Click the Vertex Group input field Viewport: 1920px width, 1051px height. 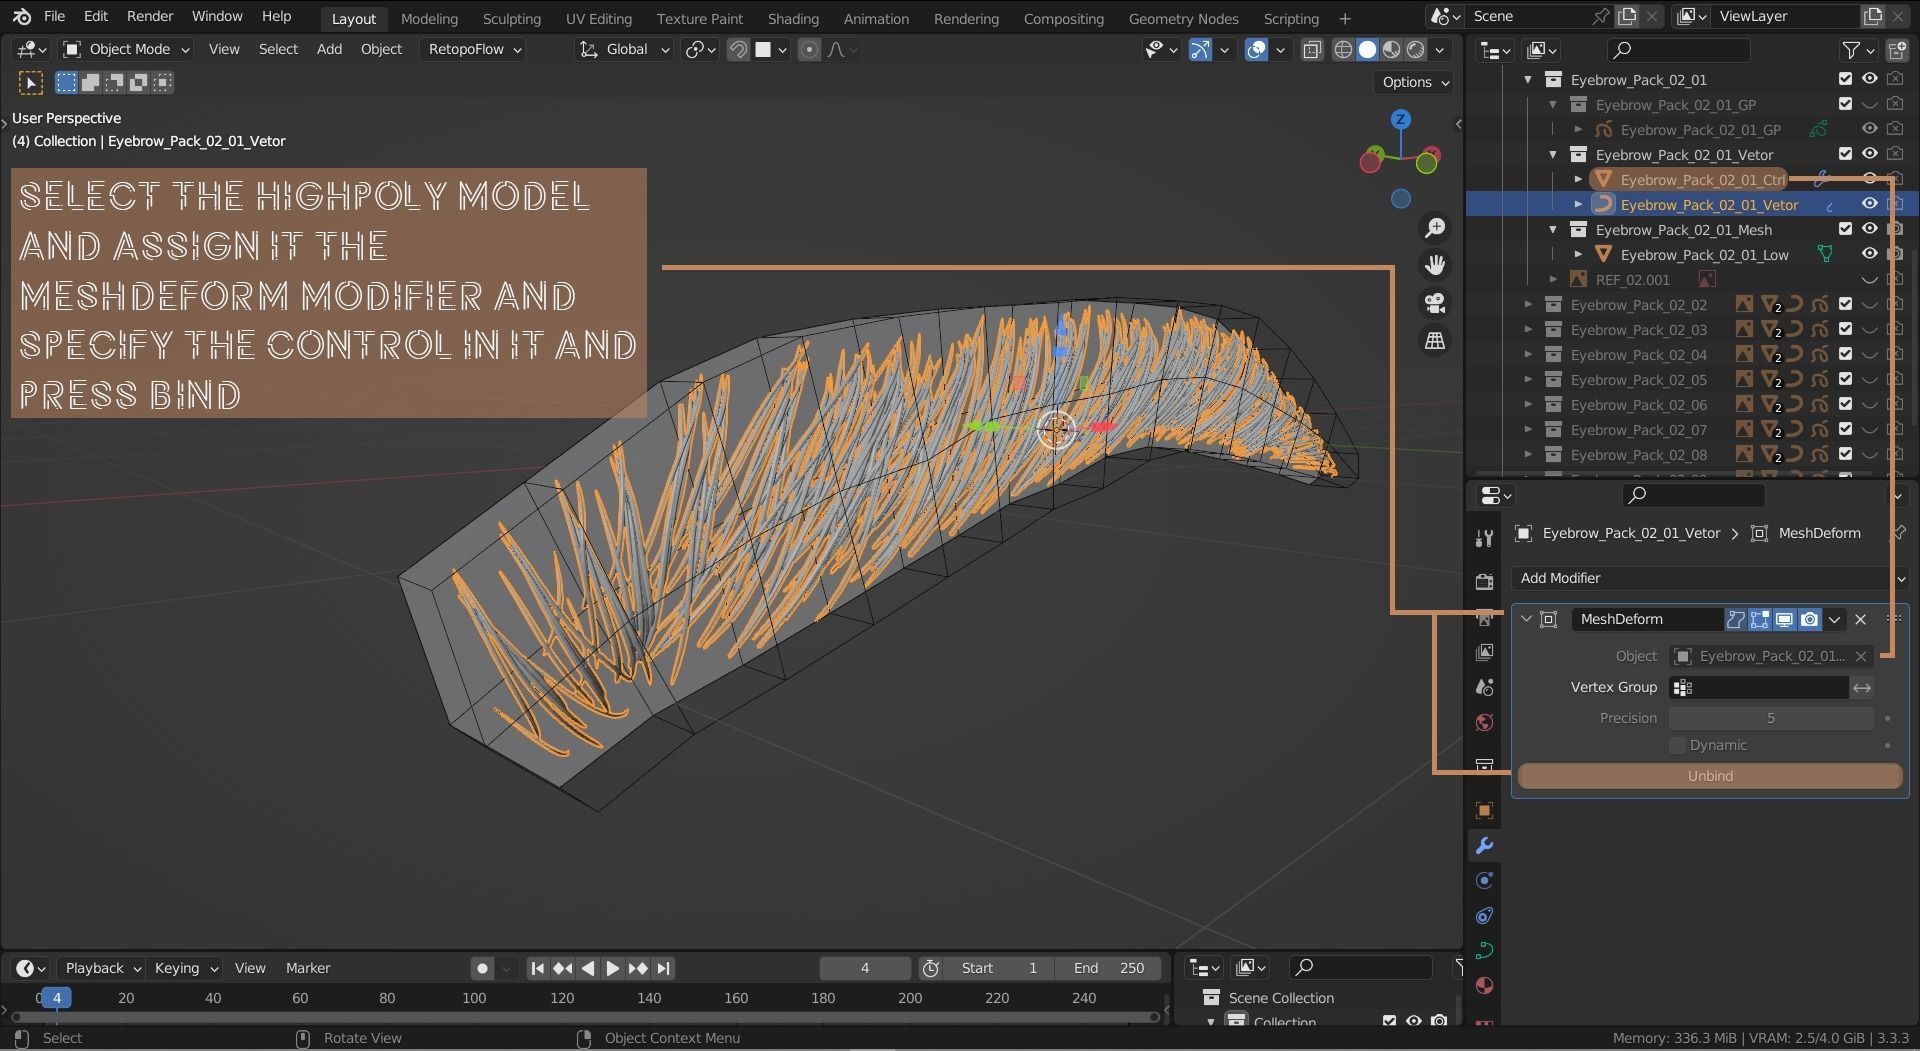pyautogui.click(x=1758, y=687)
